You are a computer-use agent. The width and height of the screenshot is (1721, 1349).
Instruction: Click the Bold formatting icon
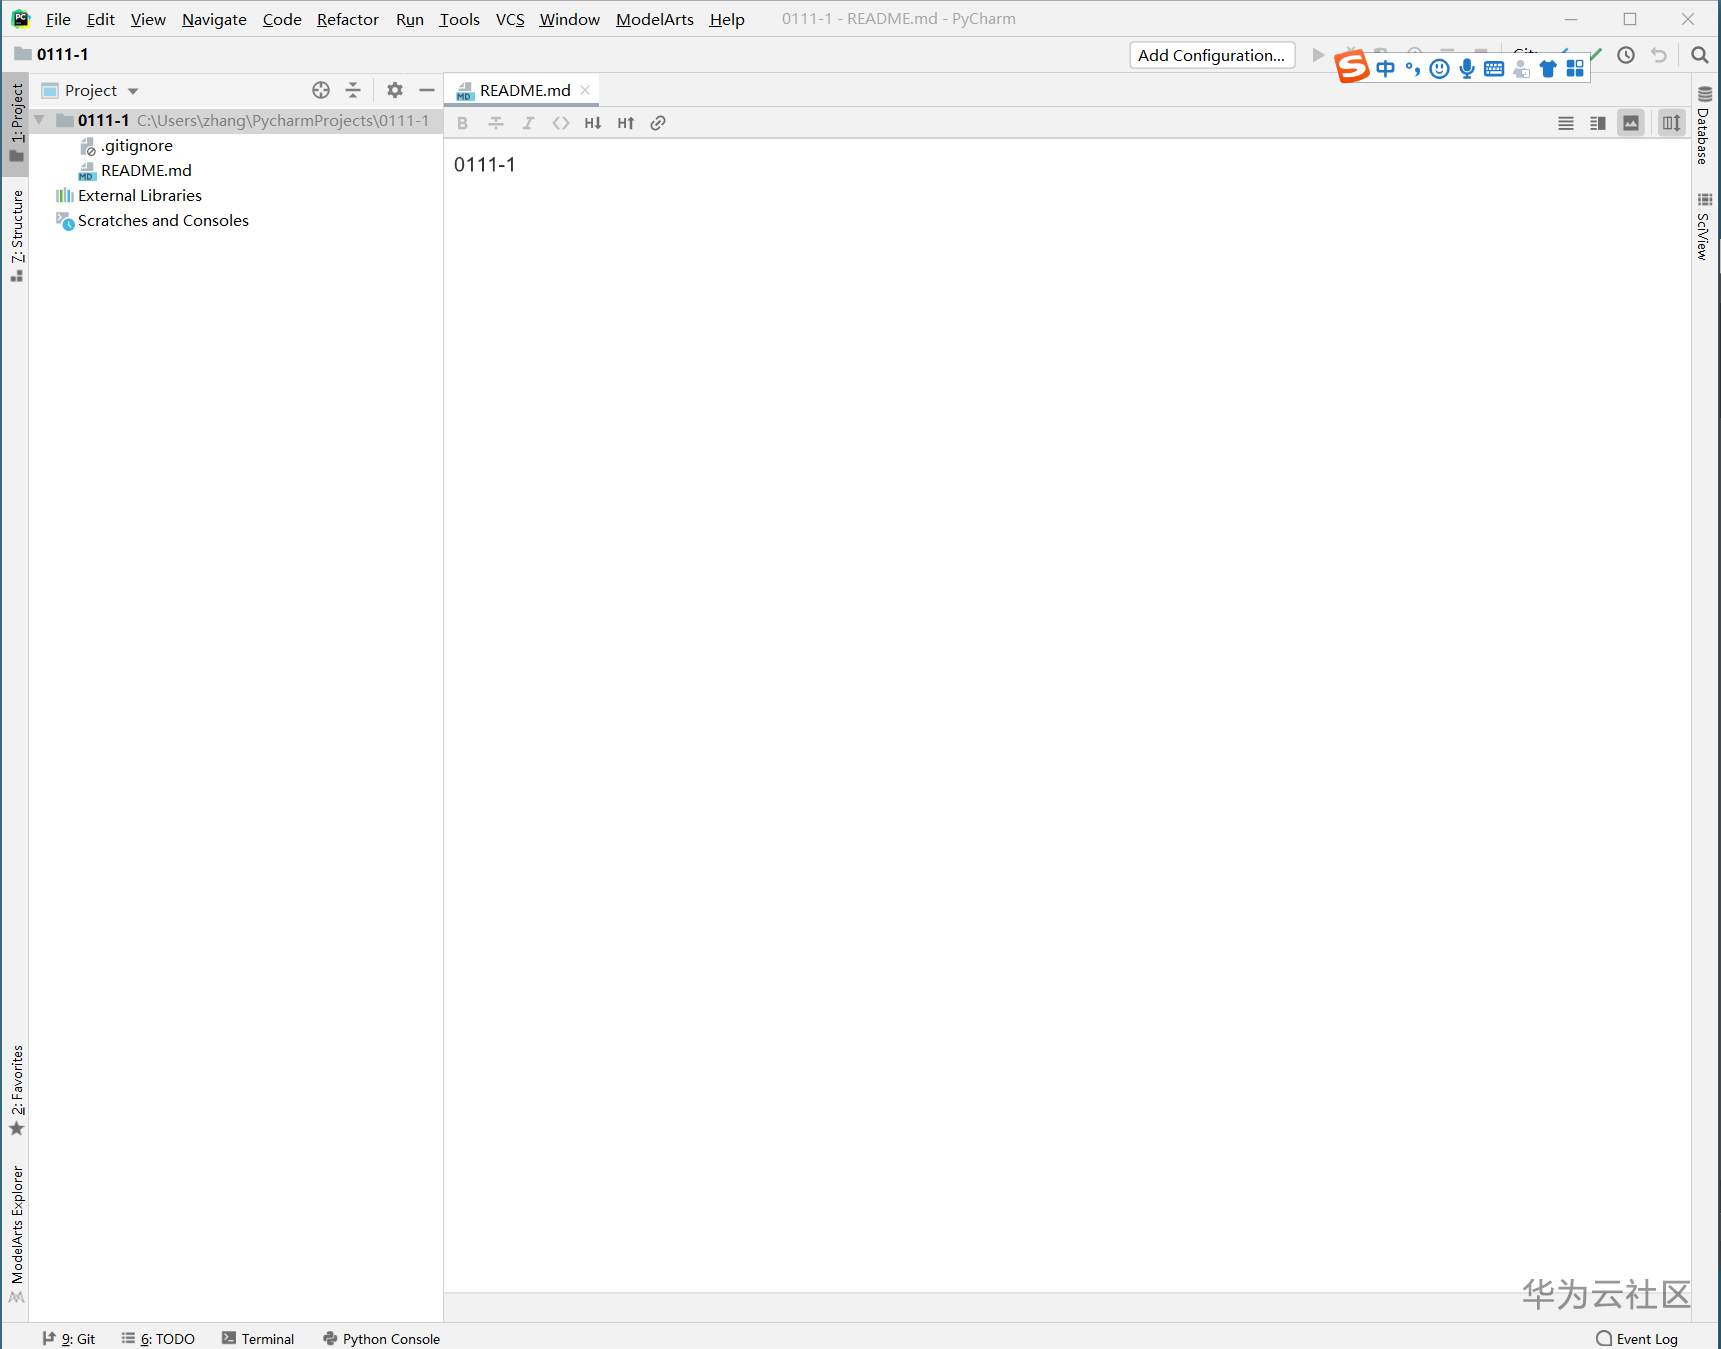coord(462,123)
